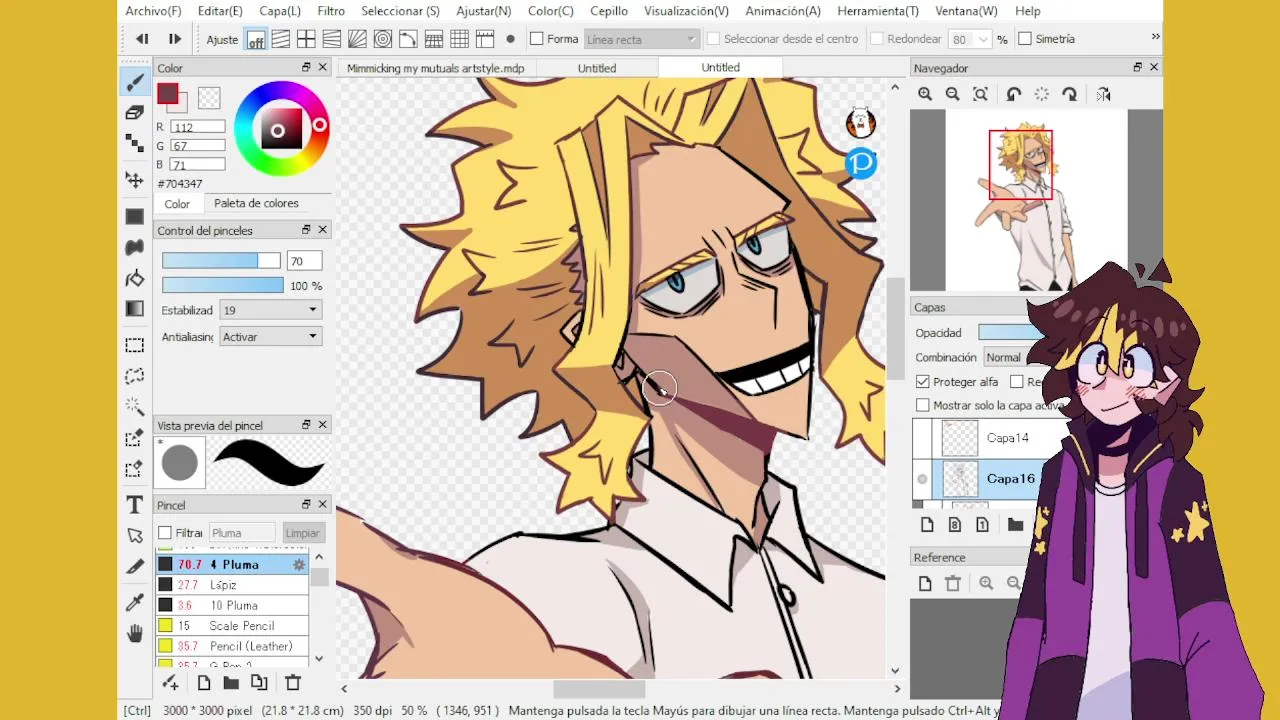Create a new layer in Capas panel
Viewport: 1280px width, 720px height.
click(927, 525)
